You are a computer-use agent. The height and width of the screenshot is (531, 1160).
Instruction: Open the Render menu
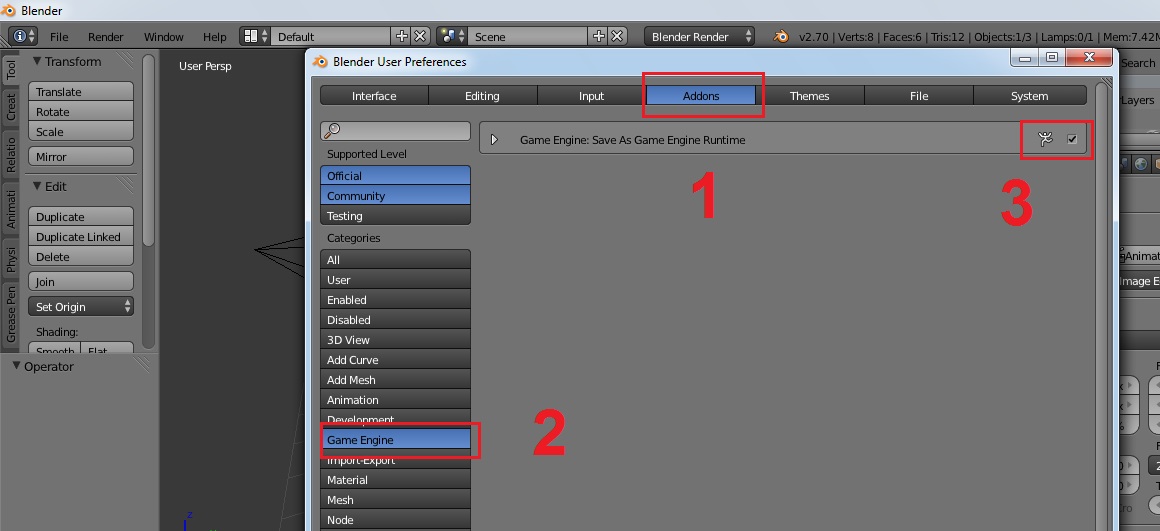click(105, 36)
